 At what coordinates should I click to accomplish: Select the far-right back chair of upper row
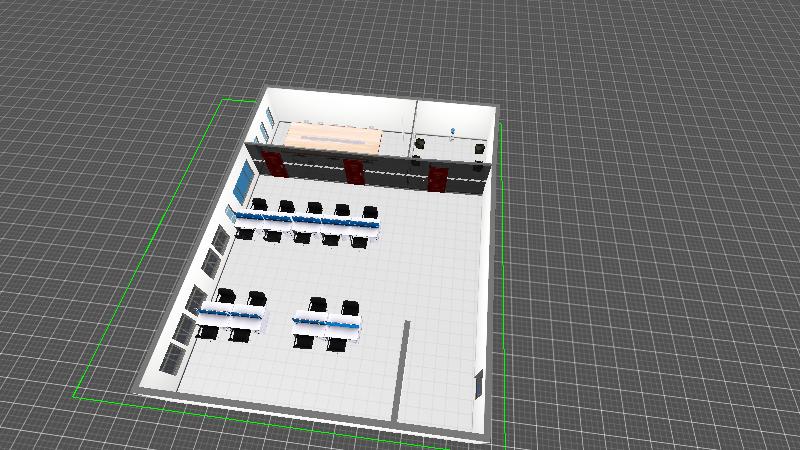371,212
